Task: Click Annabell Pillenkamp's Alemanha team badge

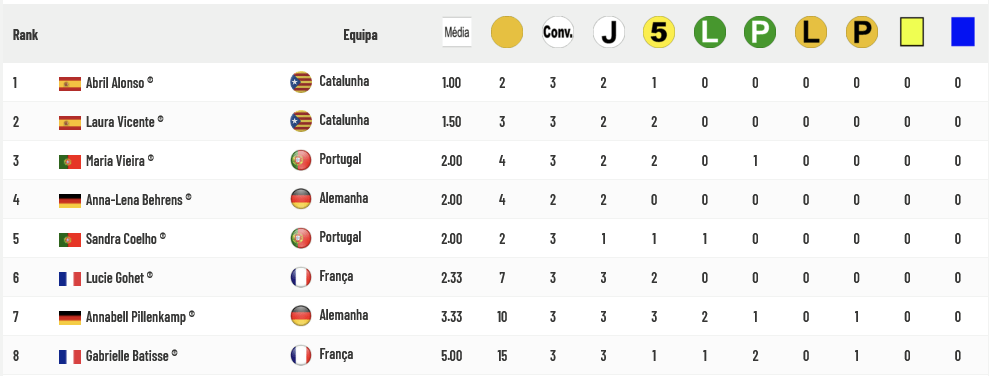Action: tap(301, 315)
